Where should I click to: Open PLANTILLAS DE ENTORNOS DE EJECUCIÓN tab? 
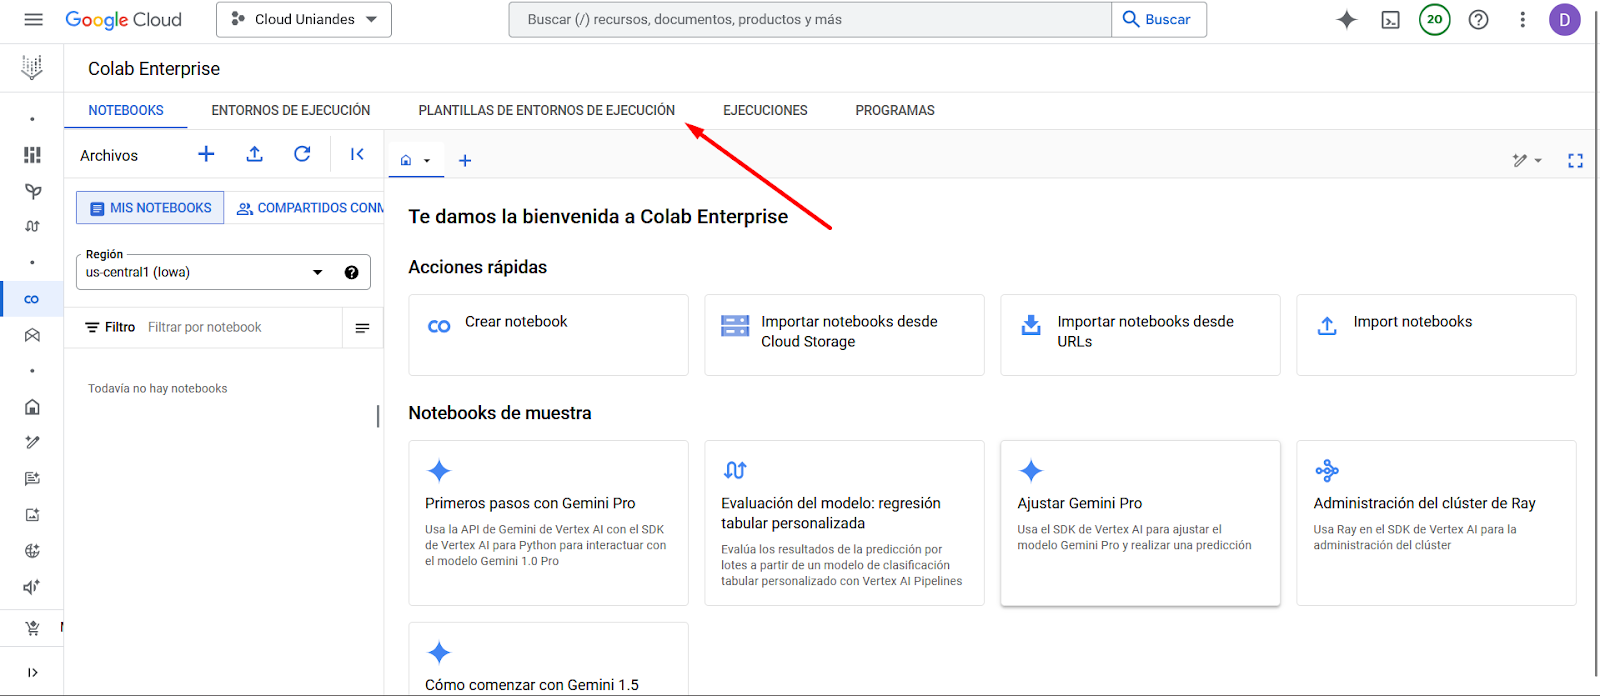[547, 110]
